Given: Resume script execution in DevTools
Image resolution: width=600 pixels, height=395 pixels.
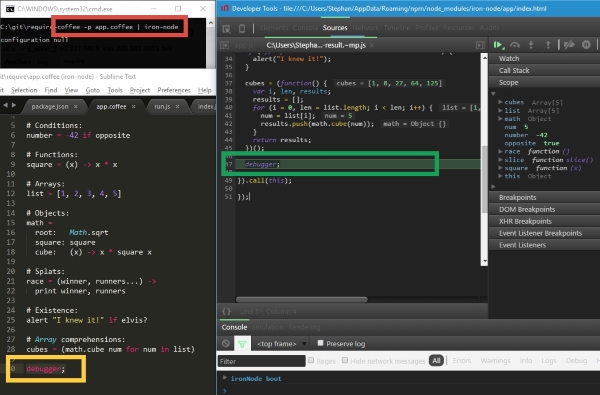Looking at the screenshot, I should pyautogui.click(x=498, y=45).
